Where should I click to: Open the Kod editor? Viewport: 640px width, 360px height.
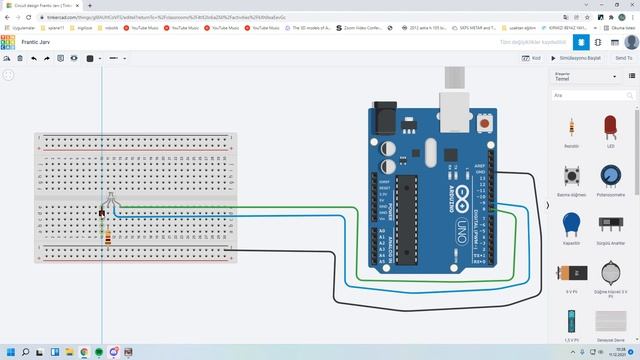(x=531, y=58)
